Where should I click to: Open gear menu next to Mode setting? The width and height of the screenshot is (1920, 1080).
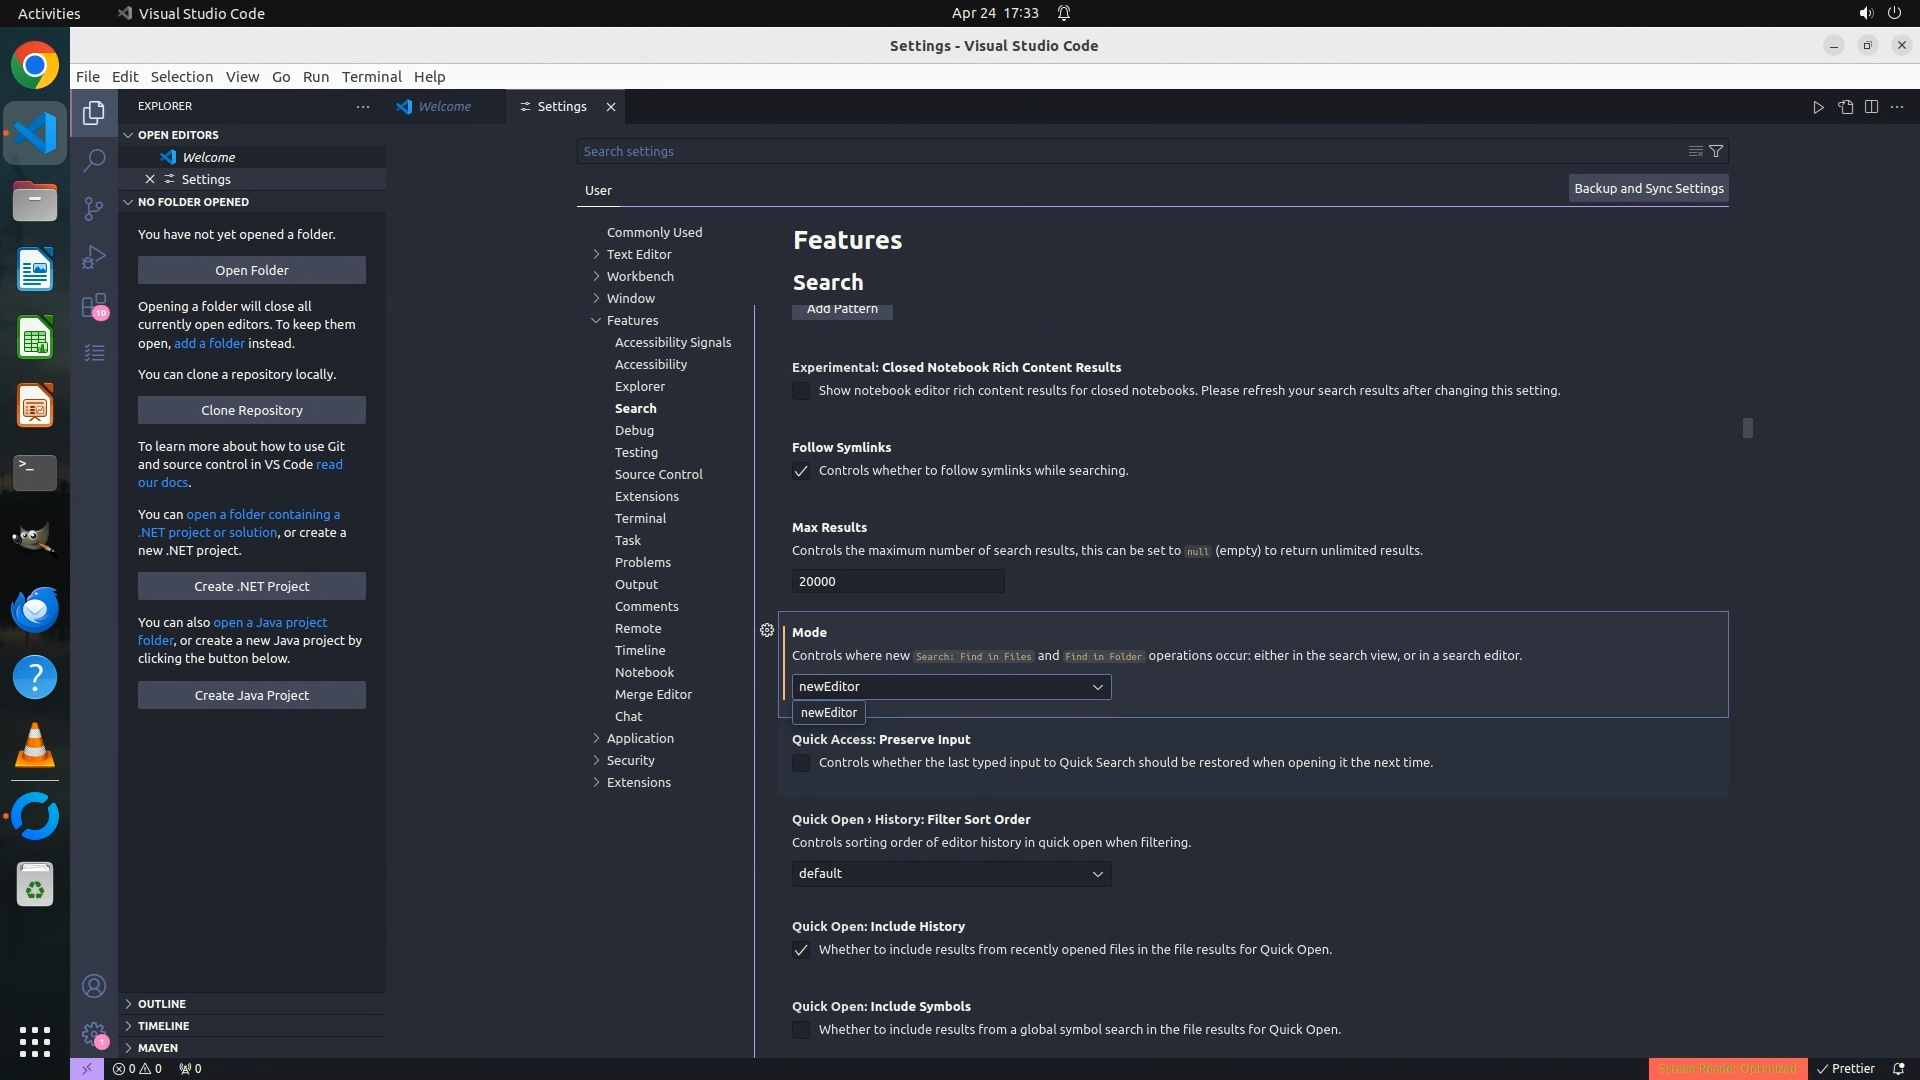pyautogui.click(x=767, y=630)
